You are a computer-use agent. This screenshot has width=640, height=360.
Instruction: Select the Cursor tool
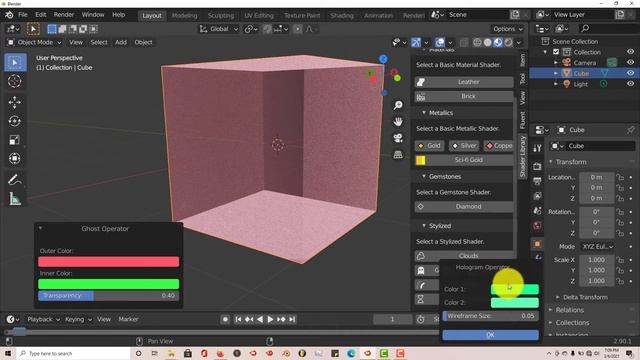tap(15, 81)
